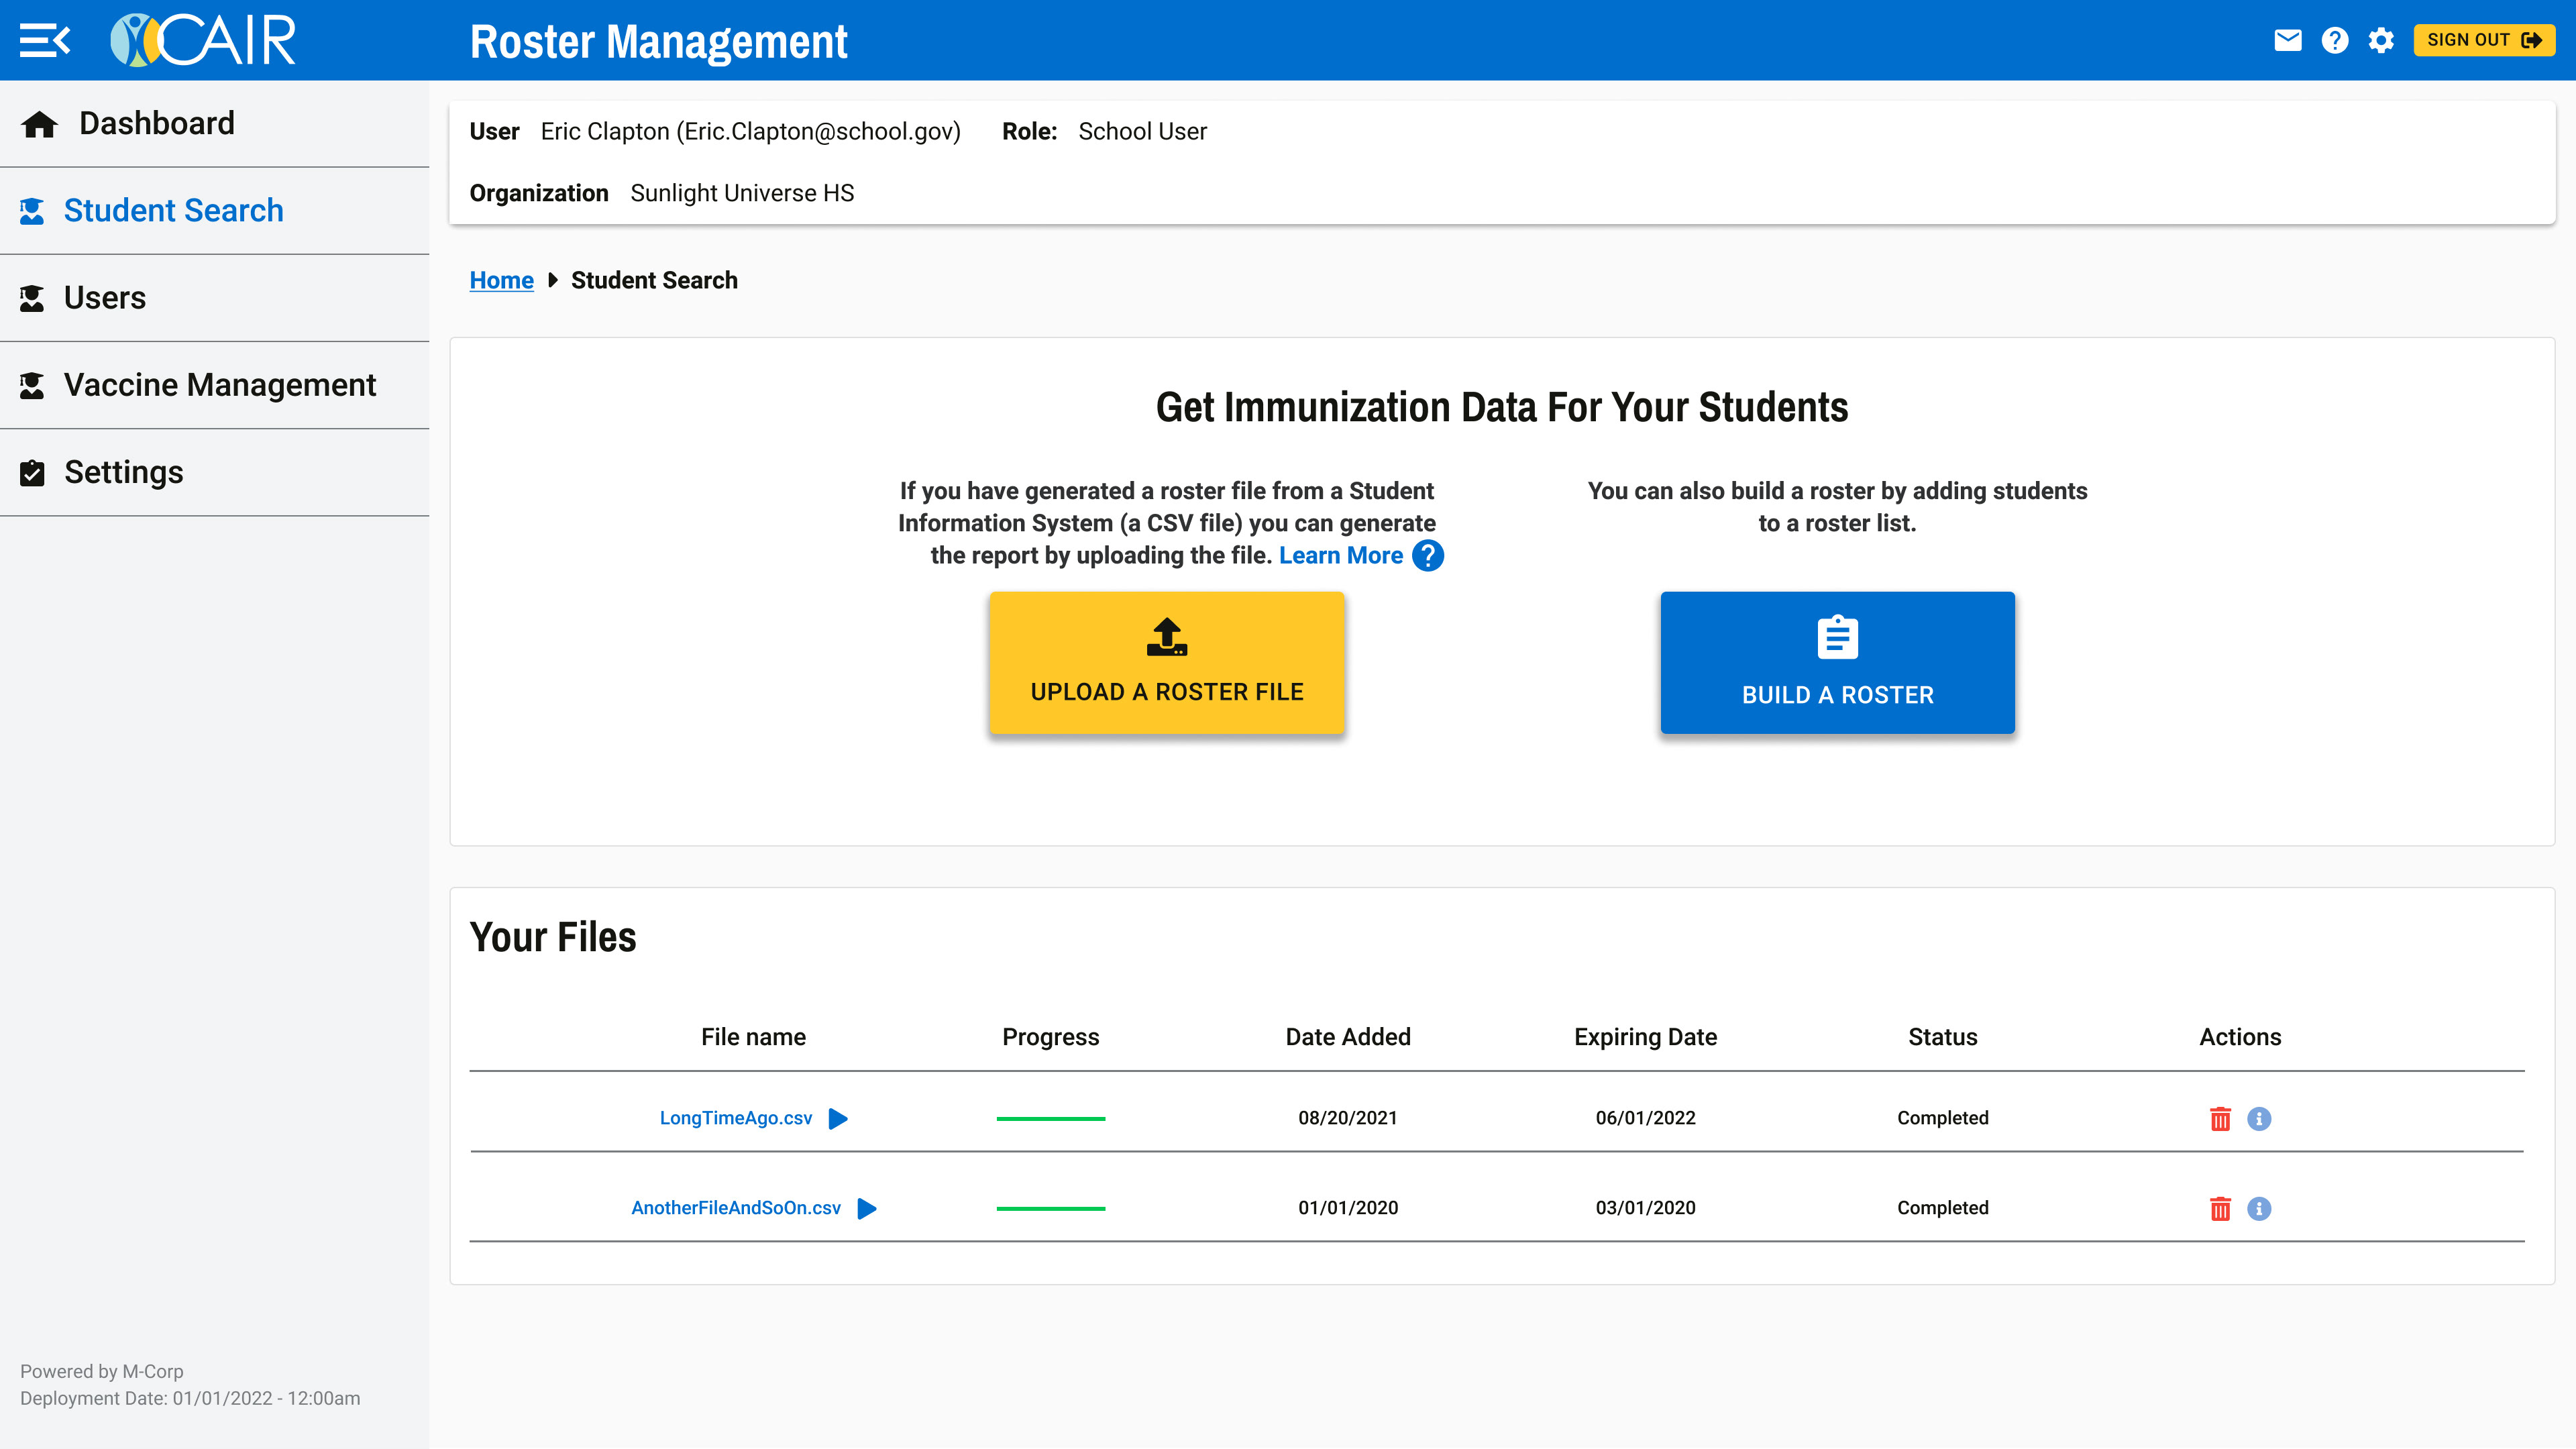Image resolution: width=2576 pixels, height=1449 pixels.
Task: Go to Dashboard in sidebar
Action: [x=156, y=123]
